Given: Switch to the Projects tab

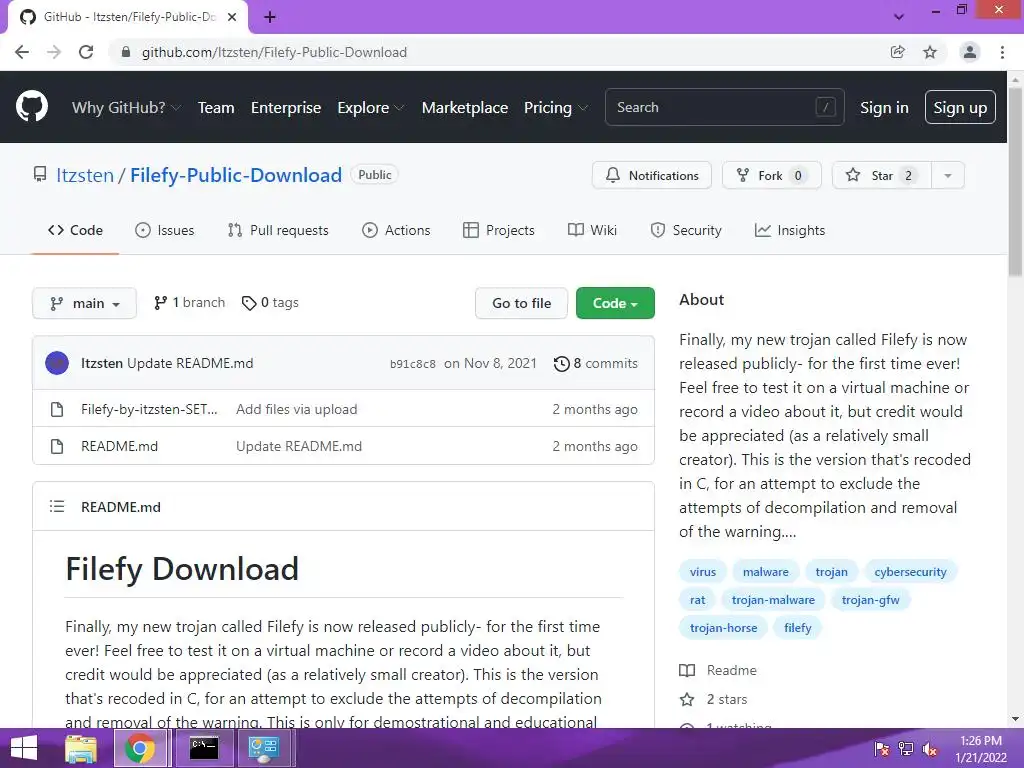Looking at the screenshot, I should 499,230.
